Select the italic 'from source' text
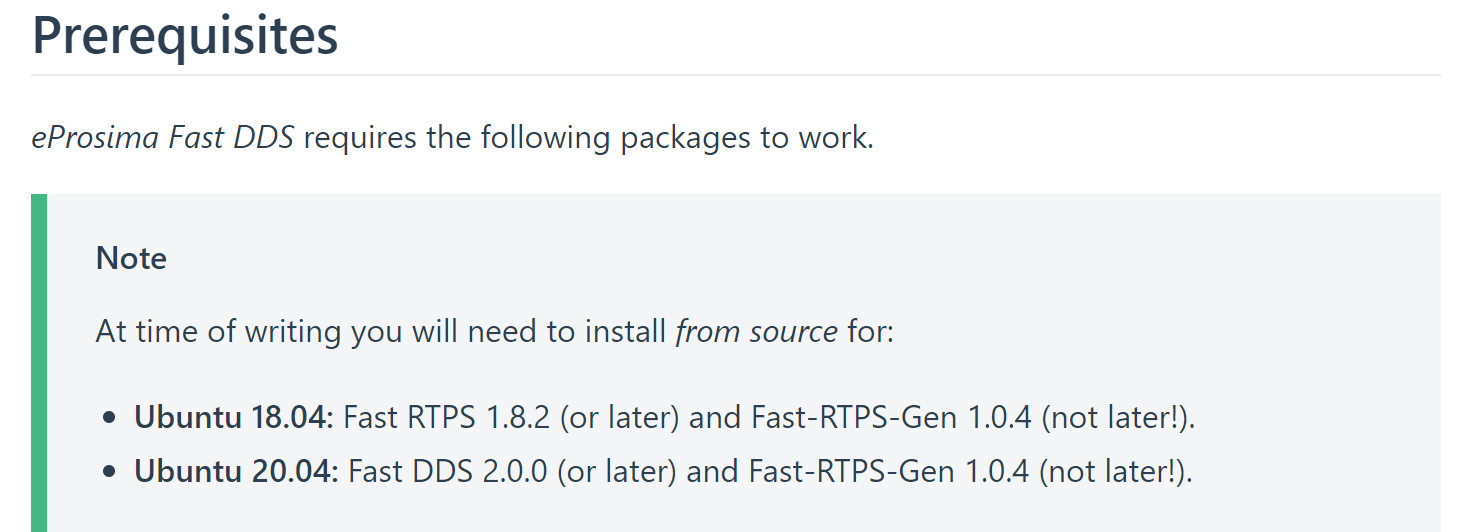Screen dimensions: 1458x532 [x=757, y=331]
